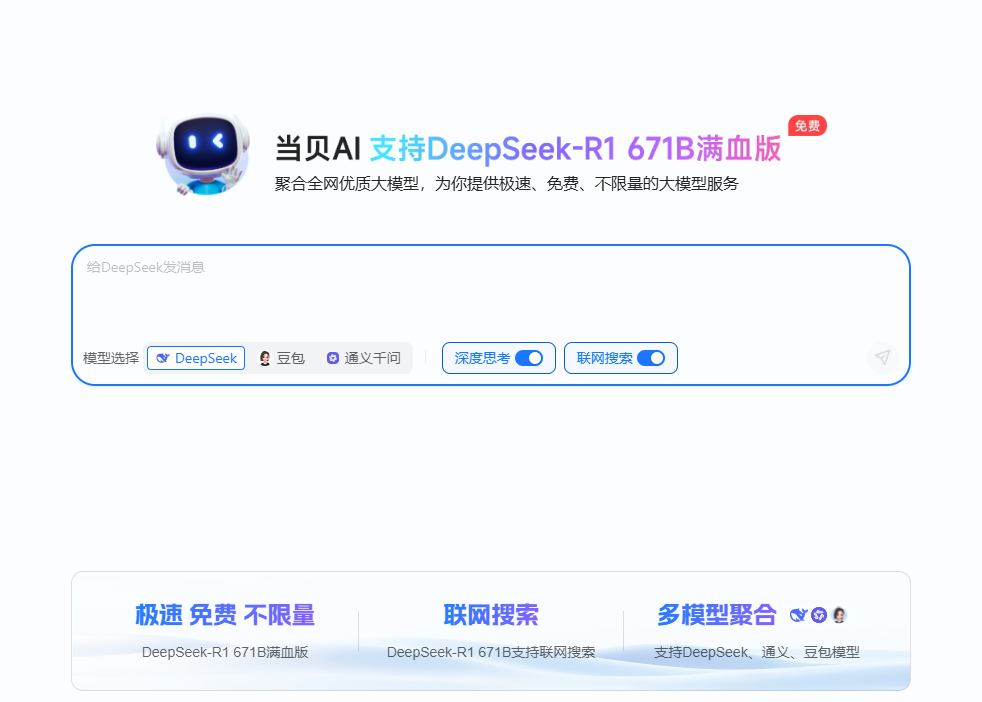Click the 豆包 avatar beside 多模型聚合
The image size is (982, 702).
[839, 615]
